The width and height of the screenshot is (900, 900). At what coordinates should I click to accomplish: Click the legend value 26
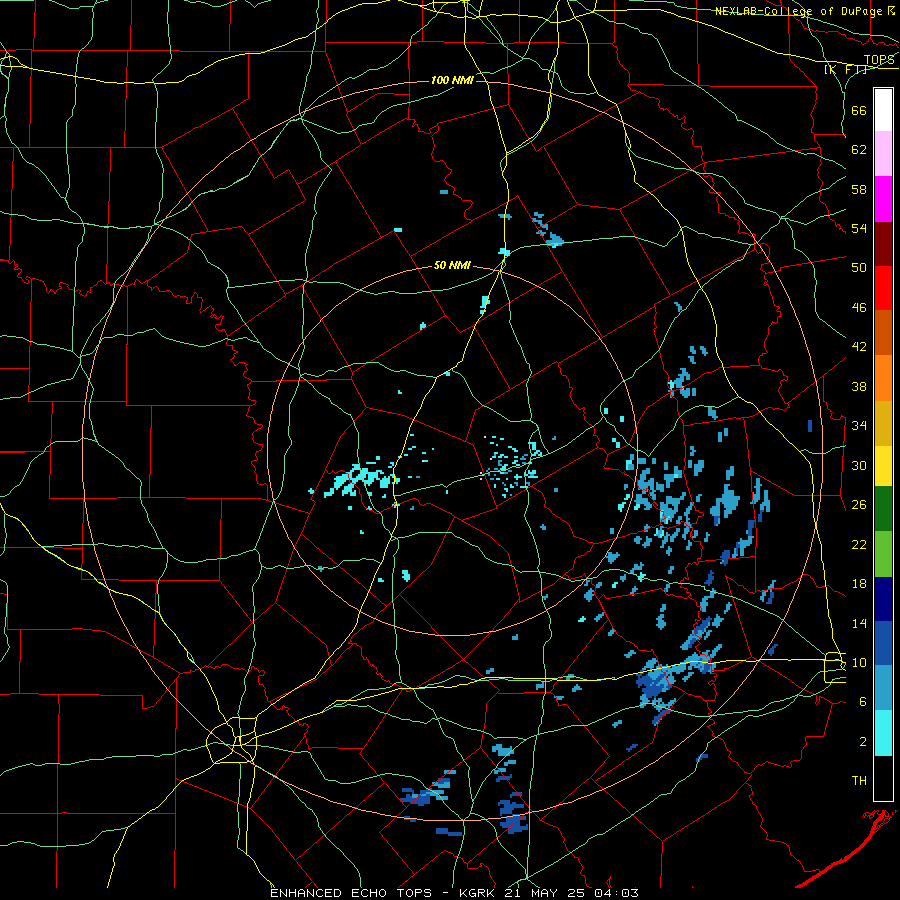pyautogui.click(x=859, y=505)
